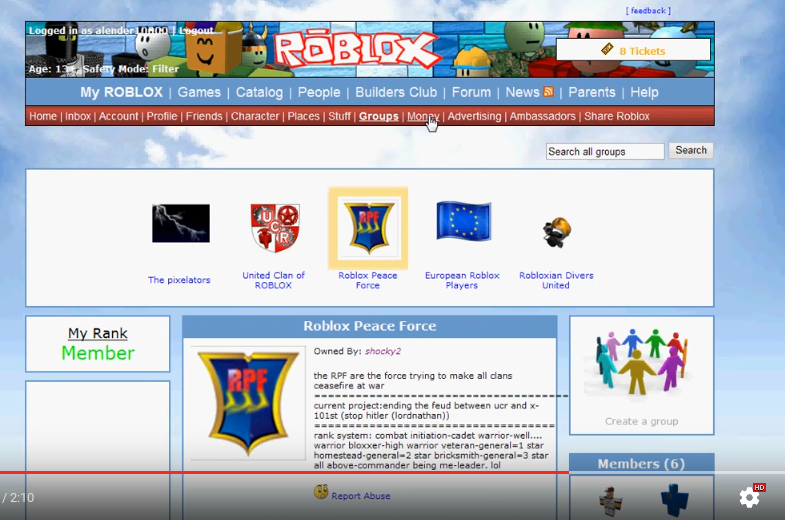The width and height of the screenshot is (785, 520).
Task: Click the feedback link at top
Action: [648, 11]
